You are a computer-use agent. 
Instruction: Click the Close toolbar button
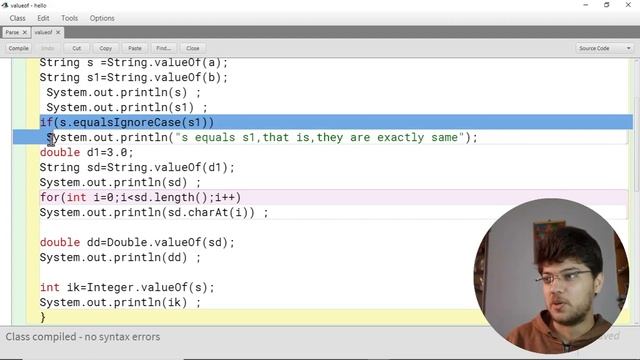point(193,48)
